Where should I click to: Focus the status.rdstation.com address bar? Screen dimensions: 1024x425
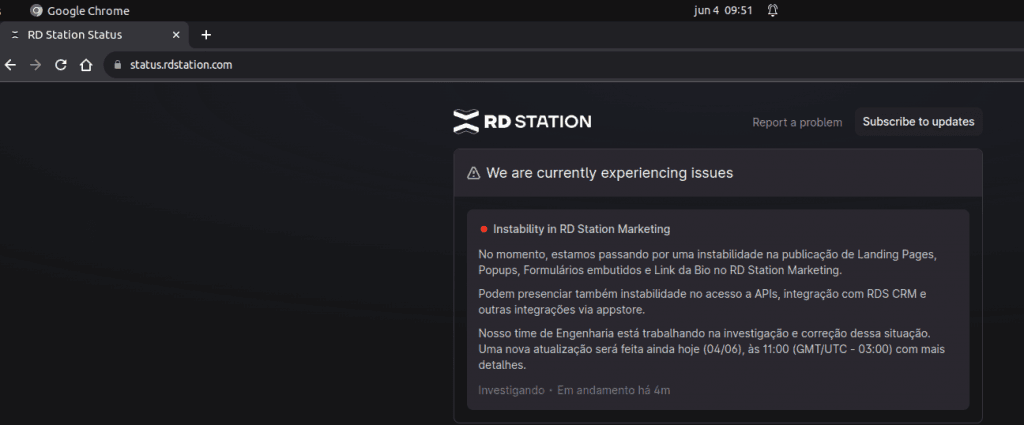[400, 65]
